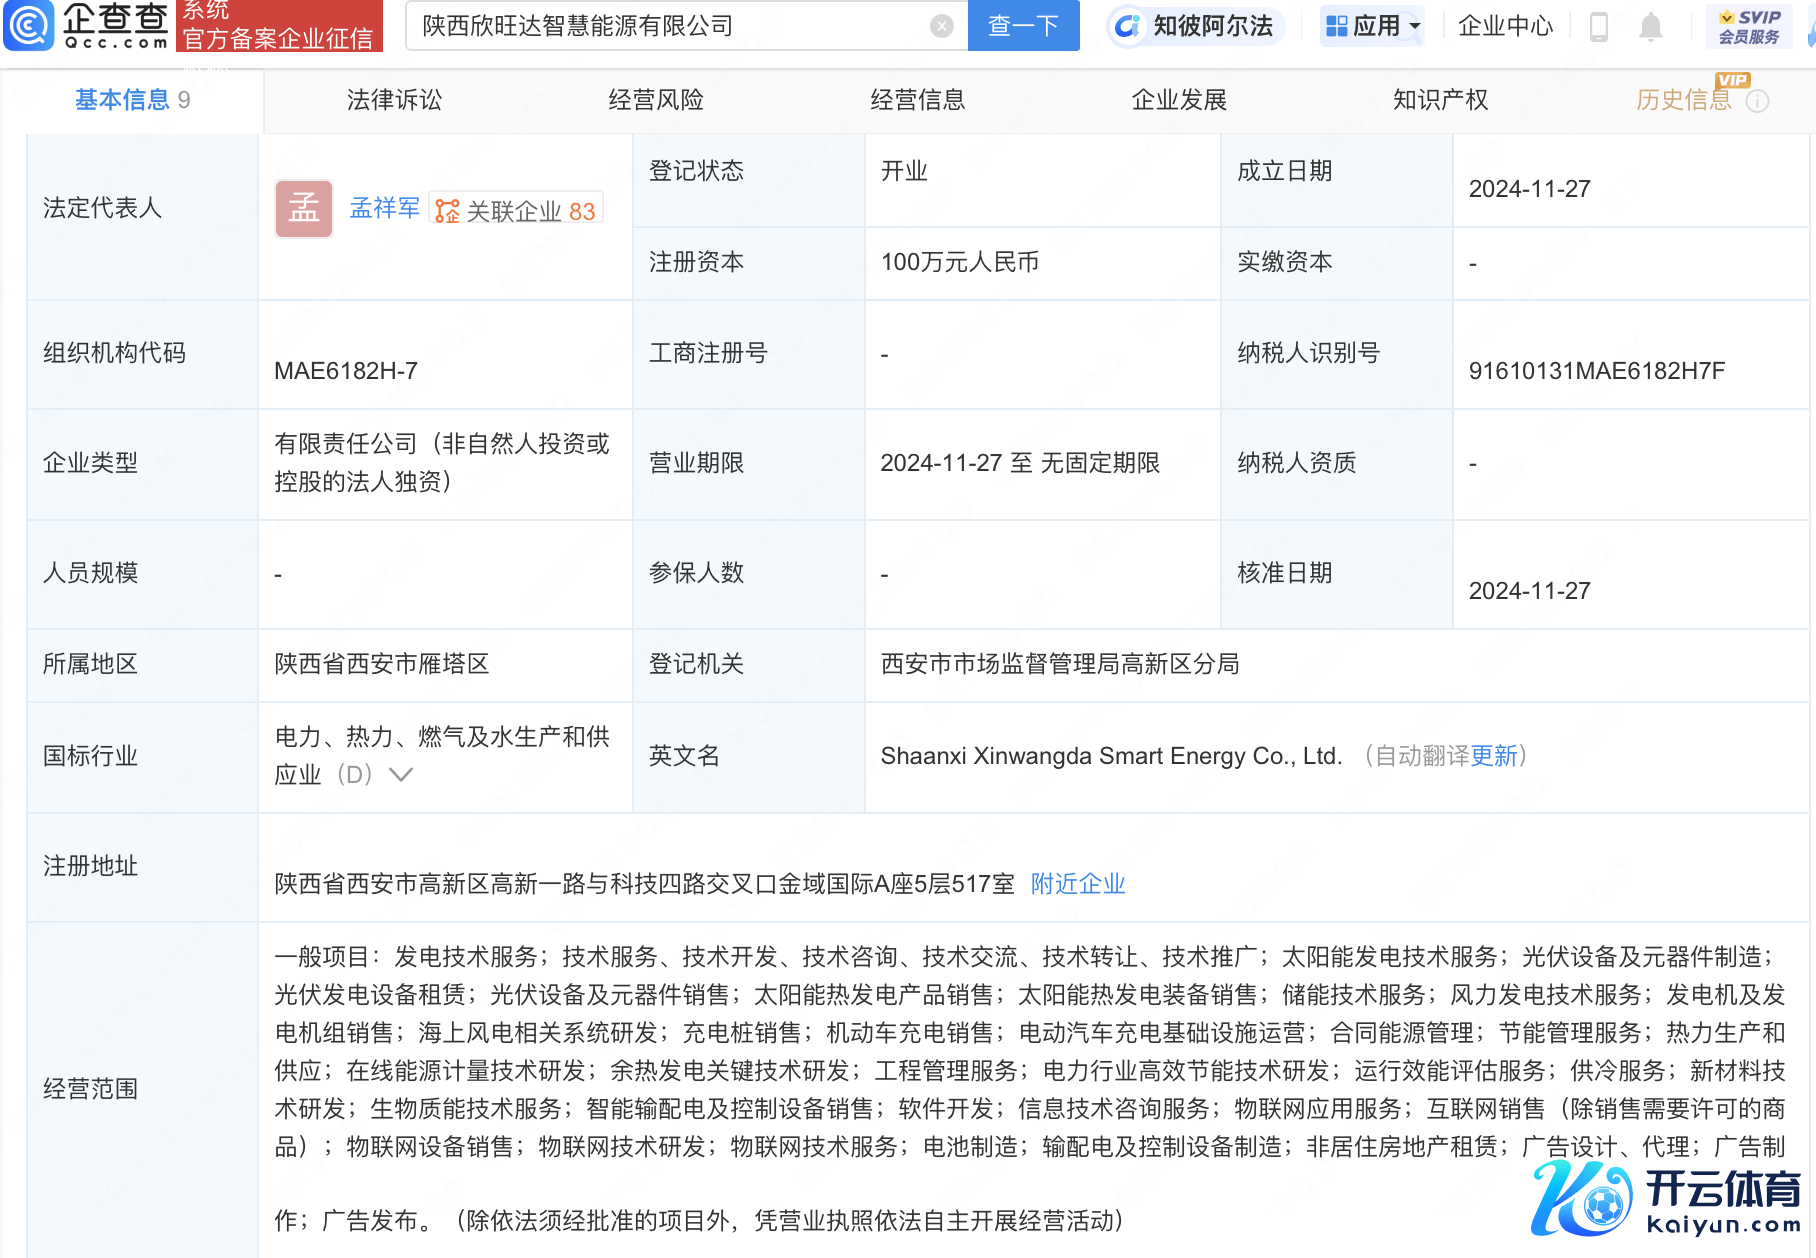Clear the search box text
Screen dimensions: 1816x1258
pyautogui.click(x=941, y=26)
